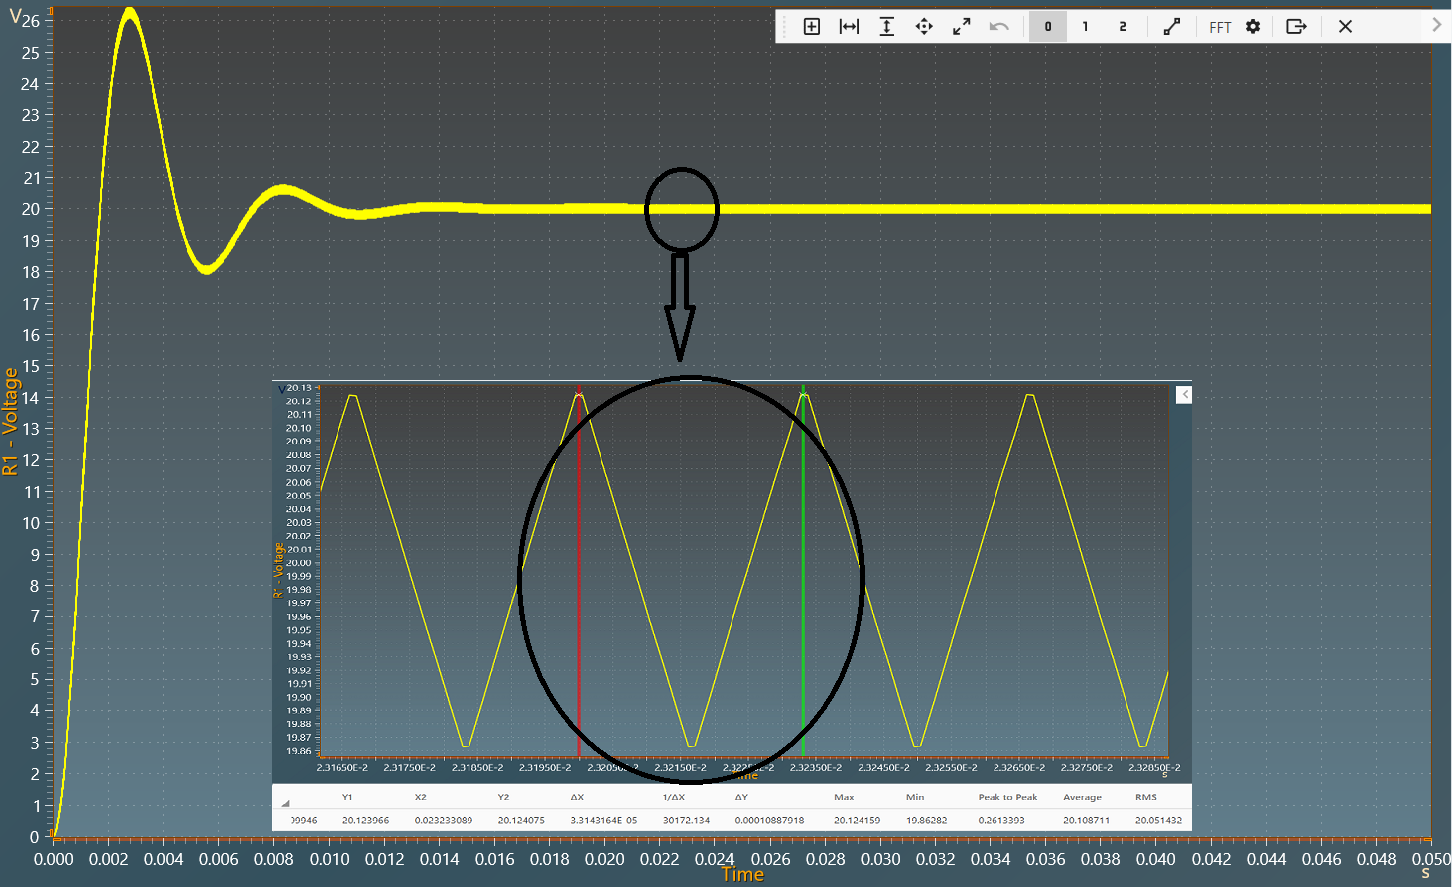Viewport: 1452px width, 887px height.
Task: Select the vertical zoom tool
Action: 886,27
